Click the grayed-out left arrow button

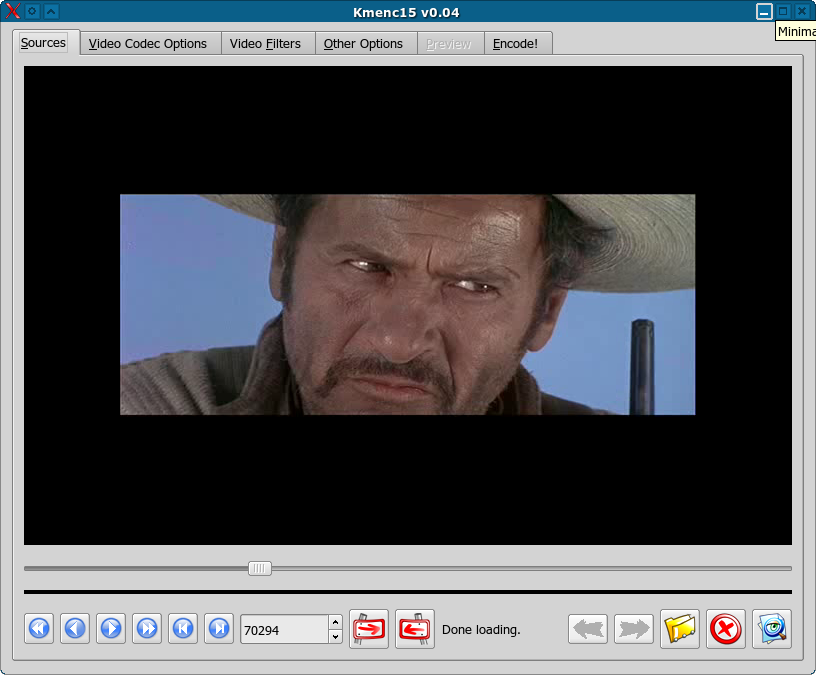588,629
